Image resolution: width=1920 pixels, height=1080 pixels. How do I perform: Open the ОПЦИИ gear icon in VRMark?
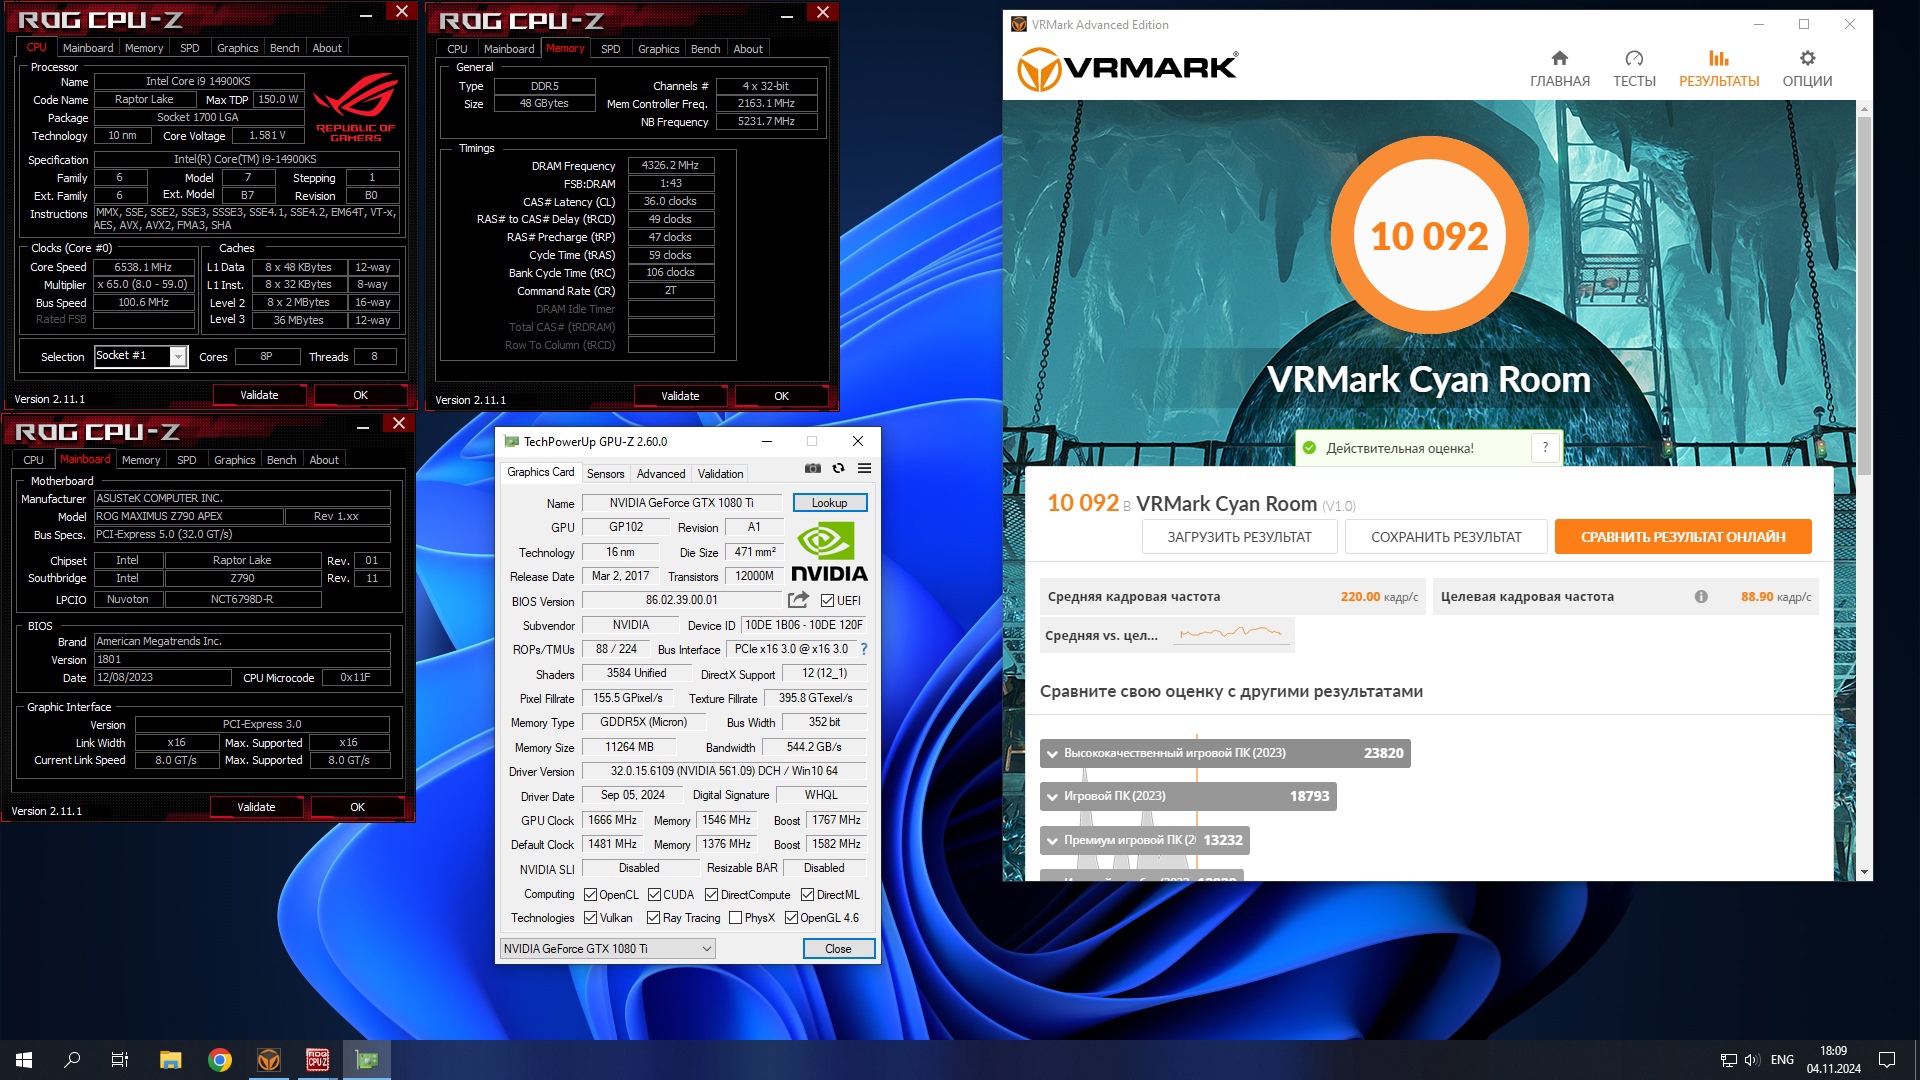(x=1807, y=58)
